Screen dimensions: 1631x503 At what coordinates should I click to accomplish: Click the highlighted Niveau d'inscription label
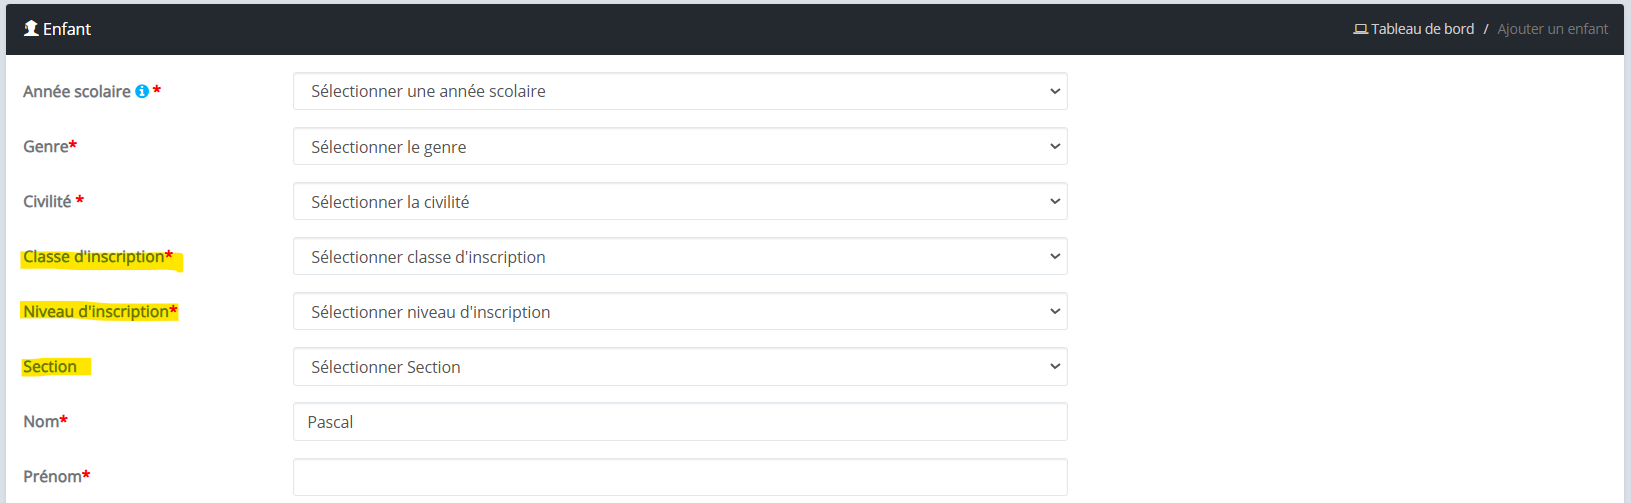tap(100, 312)
